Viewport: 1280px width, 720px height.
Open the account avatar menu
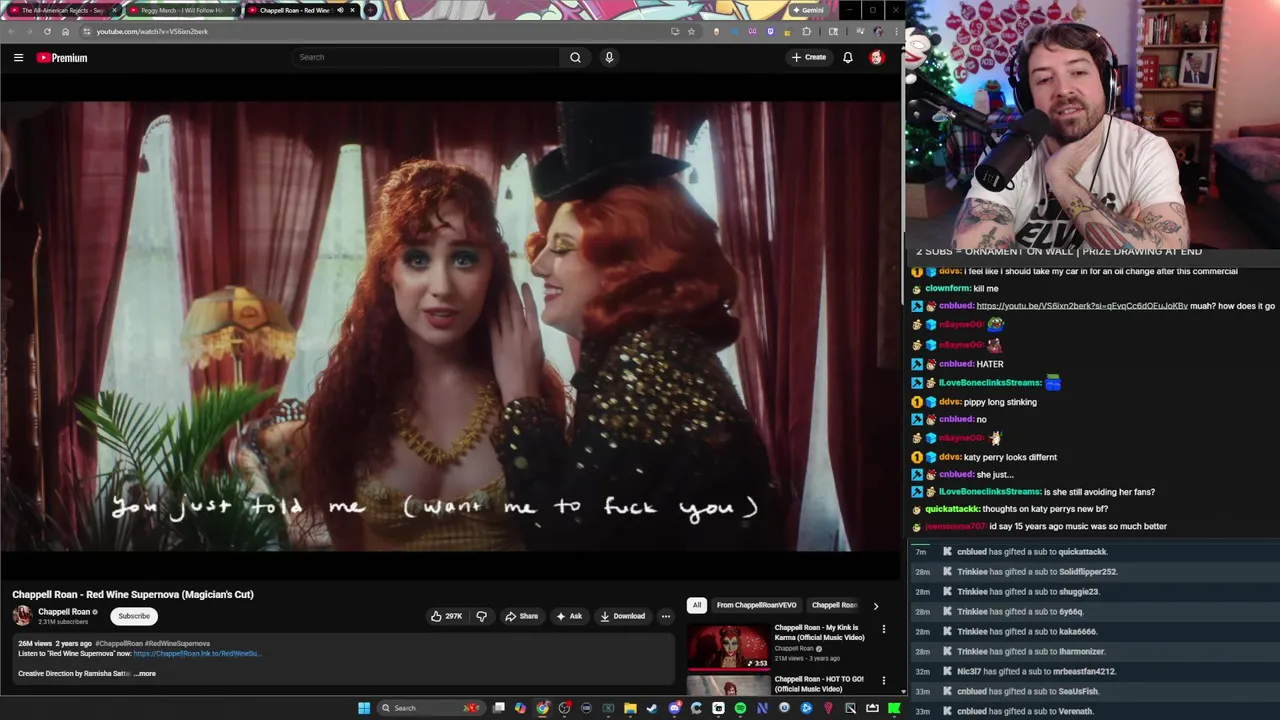877,57
